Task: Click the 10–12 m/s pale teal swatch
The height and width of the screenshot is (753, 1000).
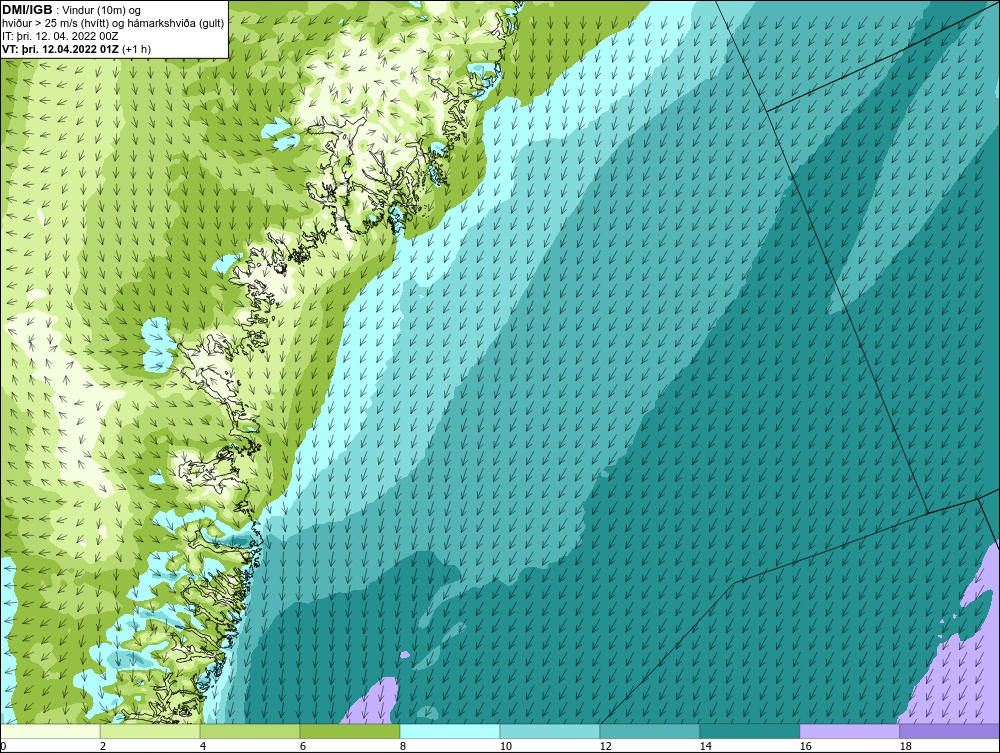Action: coord(550,731)
